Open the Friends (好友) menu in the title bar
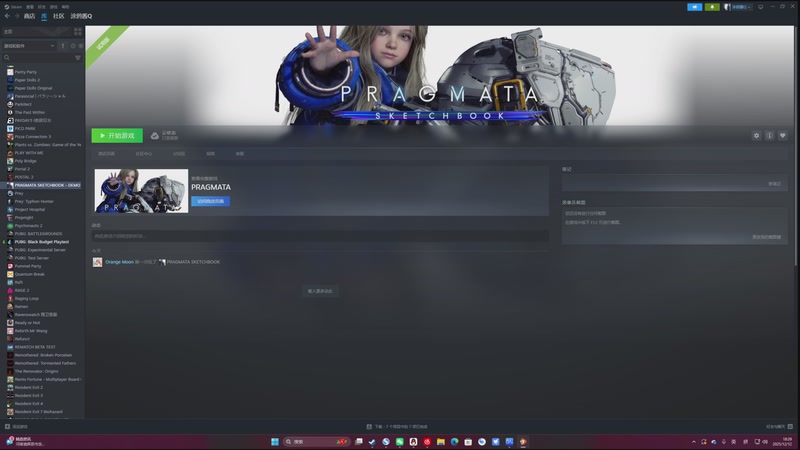Image resolution: width=800 pixels, height=450 pixels. (41, 7)
